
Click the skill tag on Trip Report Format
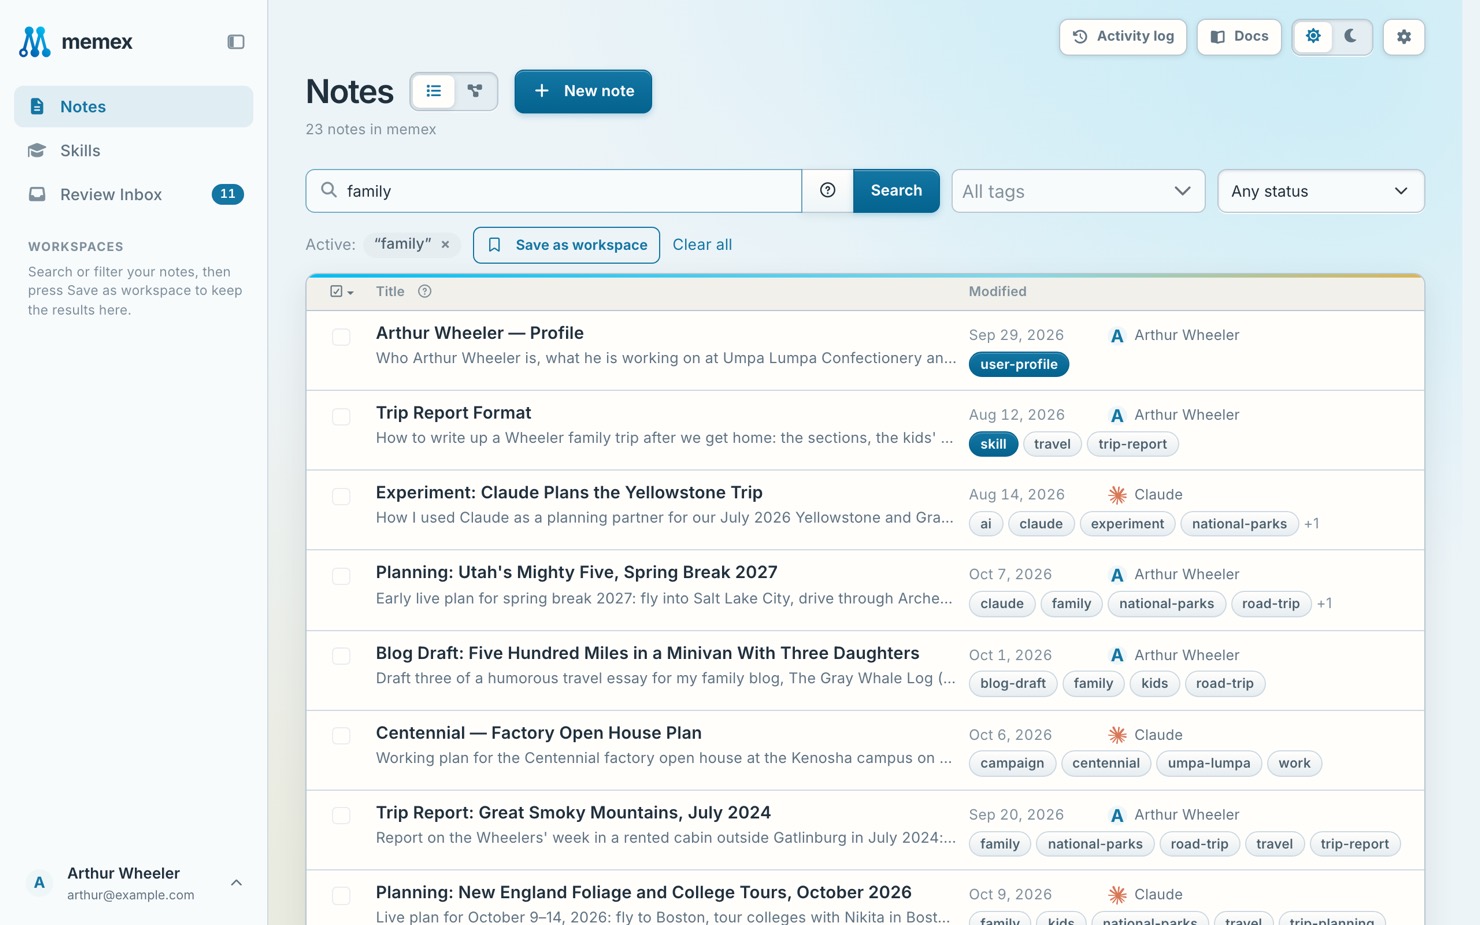coord(993,445)
